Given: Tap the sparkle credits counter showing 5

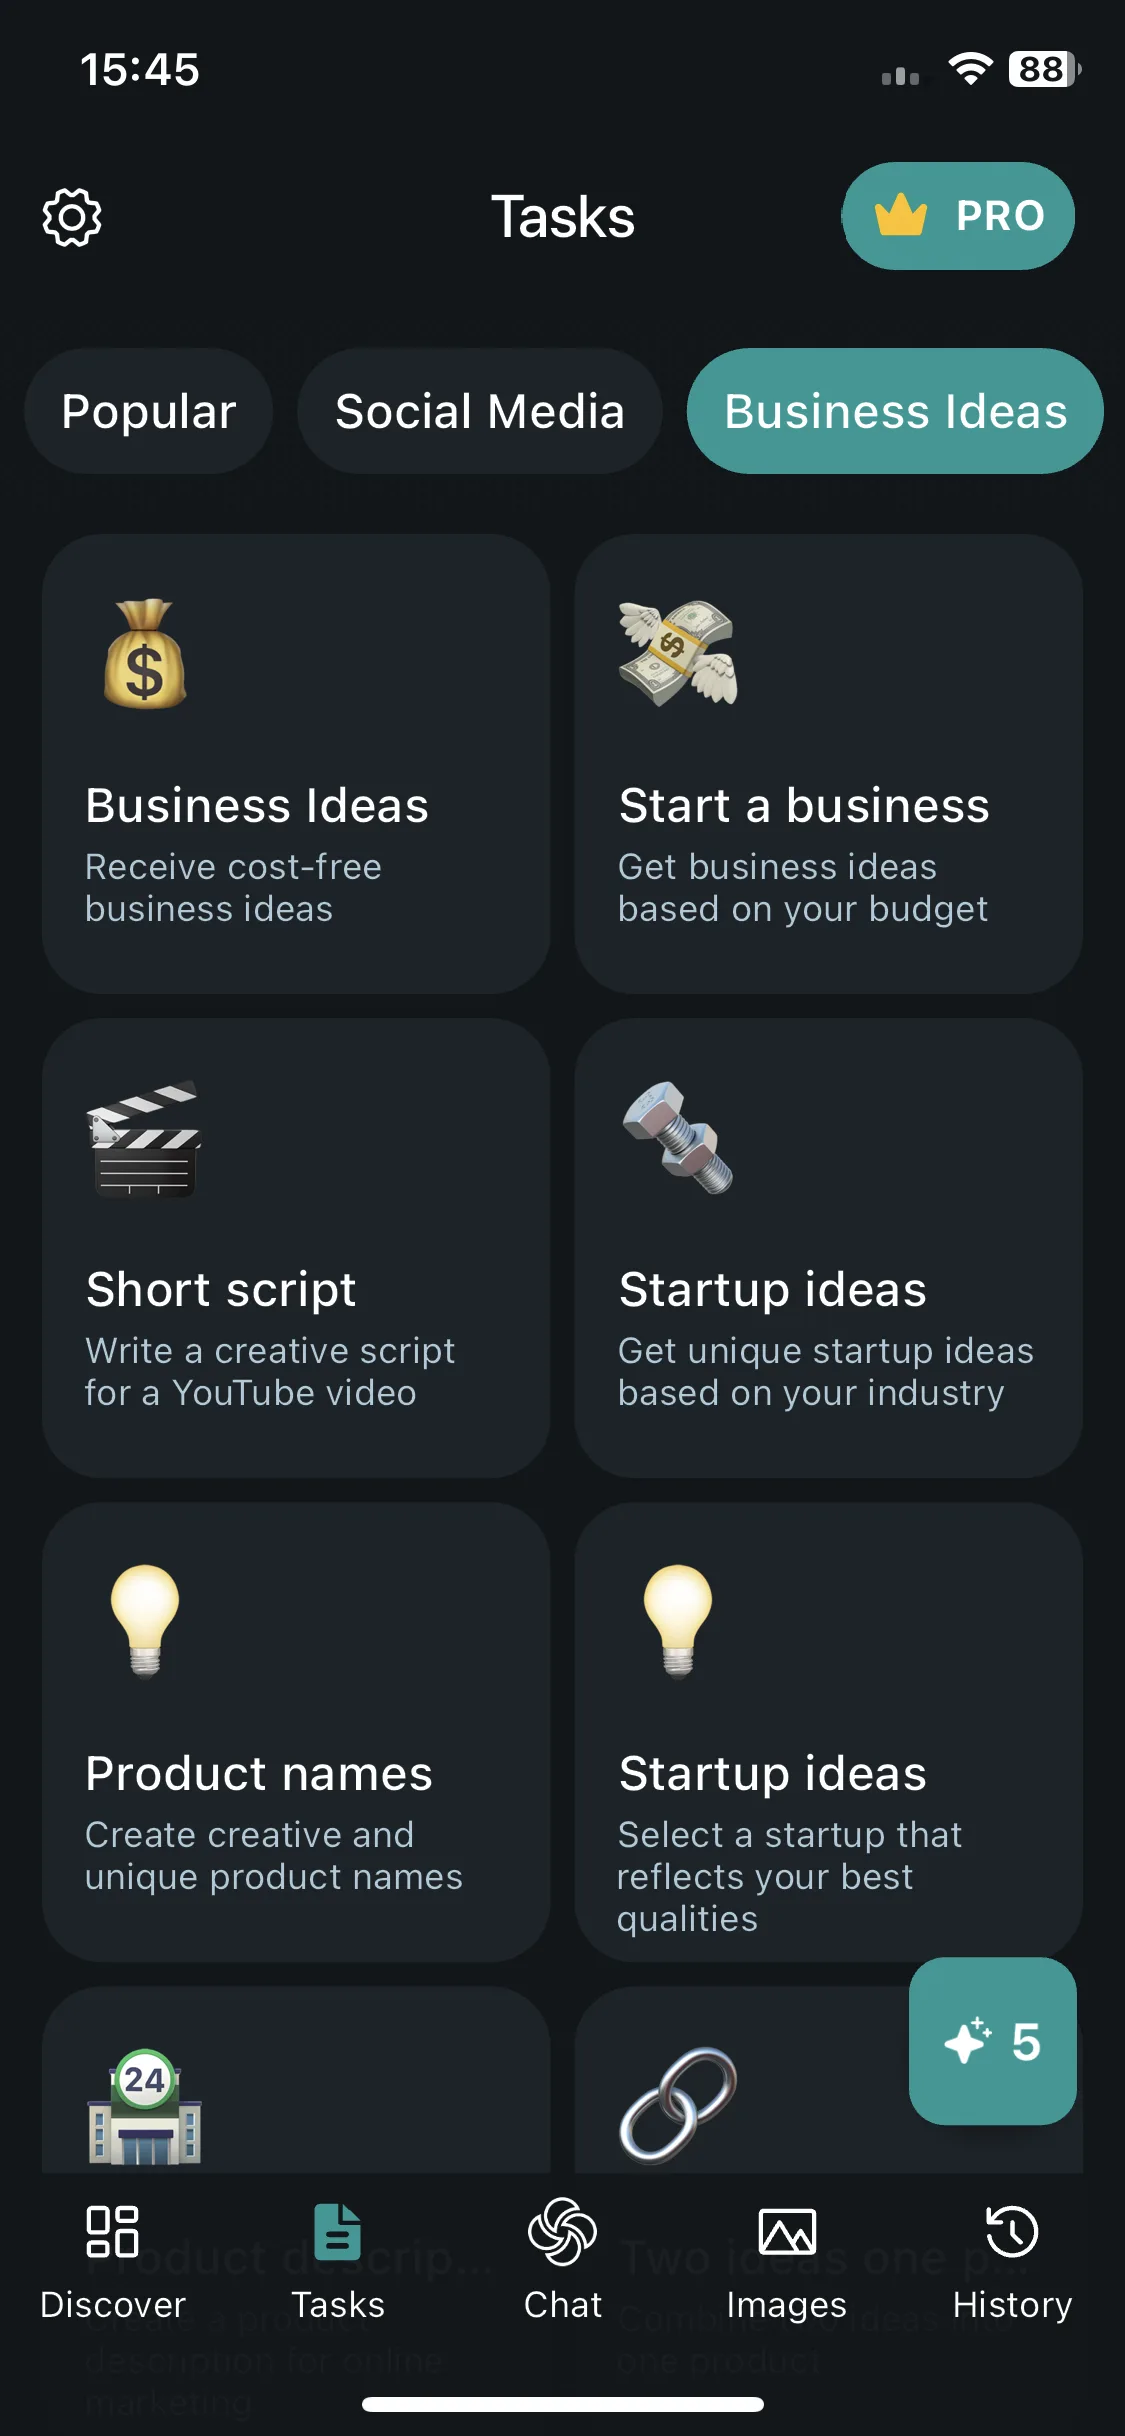Looking at the screenshot, I should pos(992,2041).
